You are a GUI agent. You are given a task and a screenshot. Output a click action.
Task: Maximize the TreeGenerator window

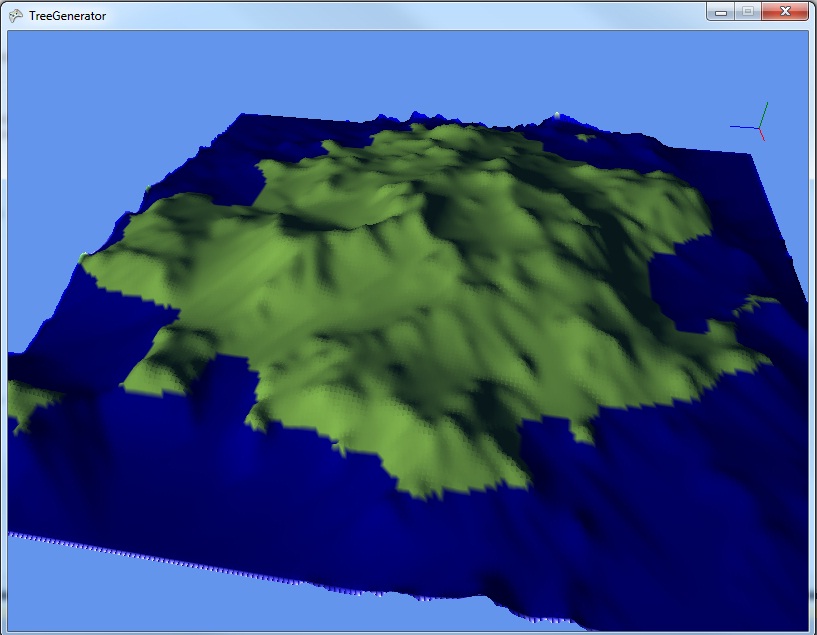(x=746, y=12)
